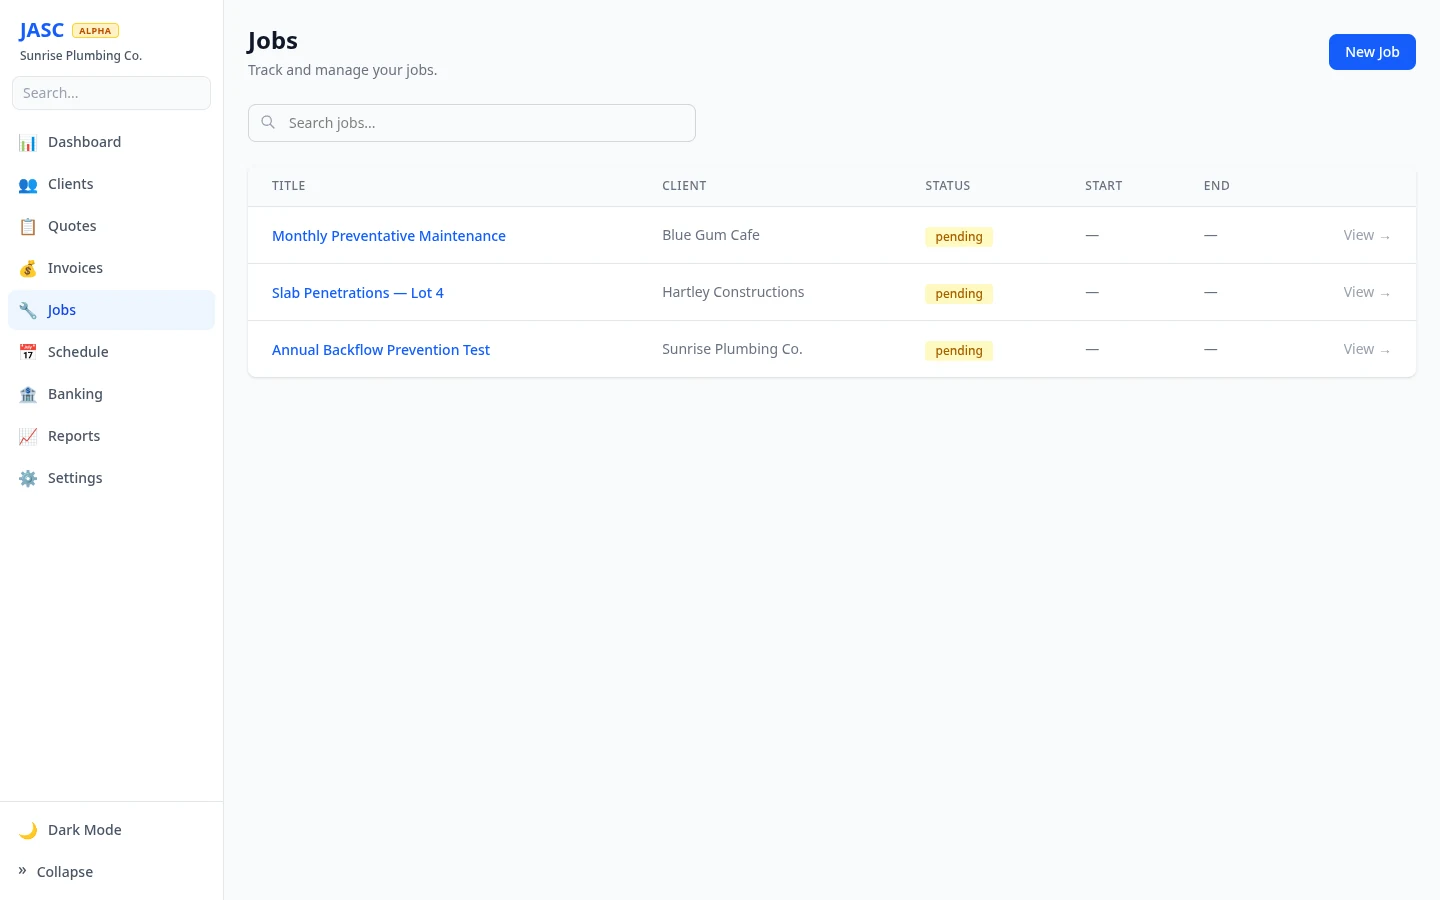Click the Clients people icon

click(x=28, y=185)
